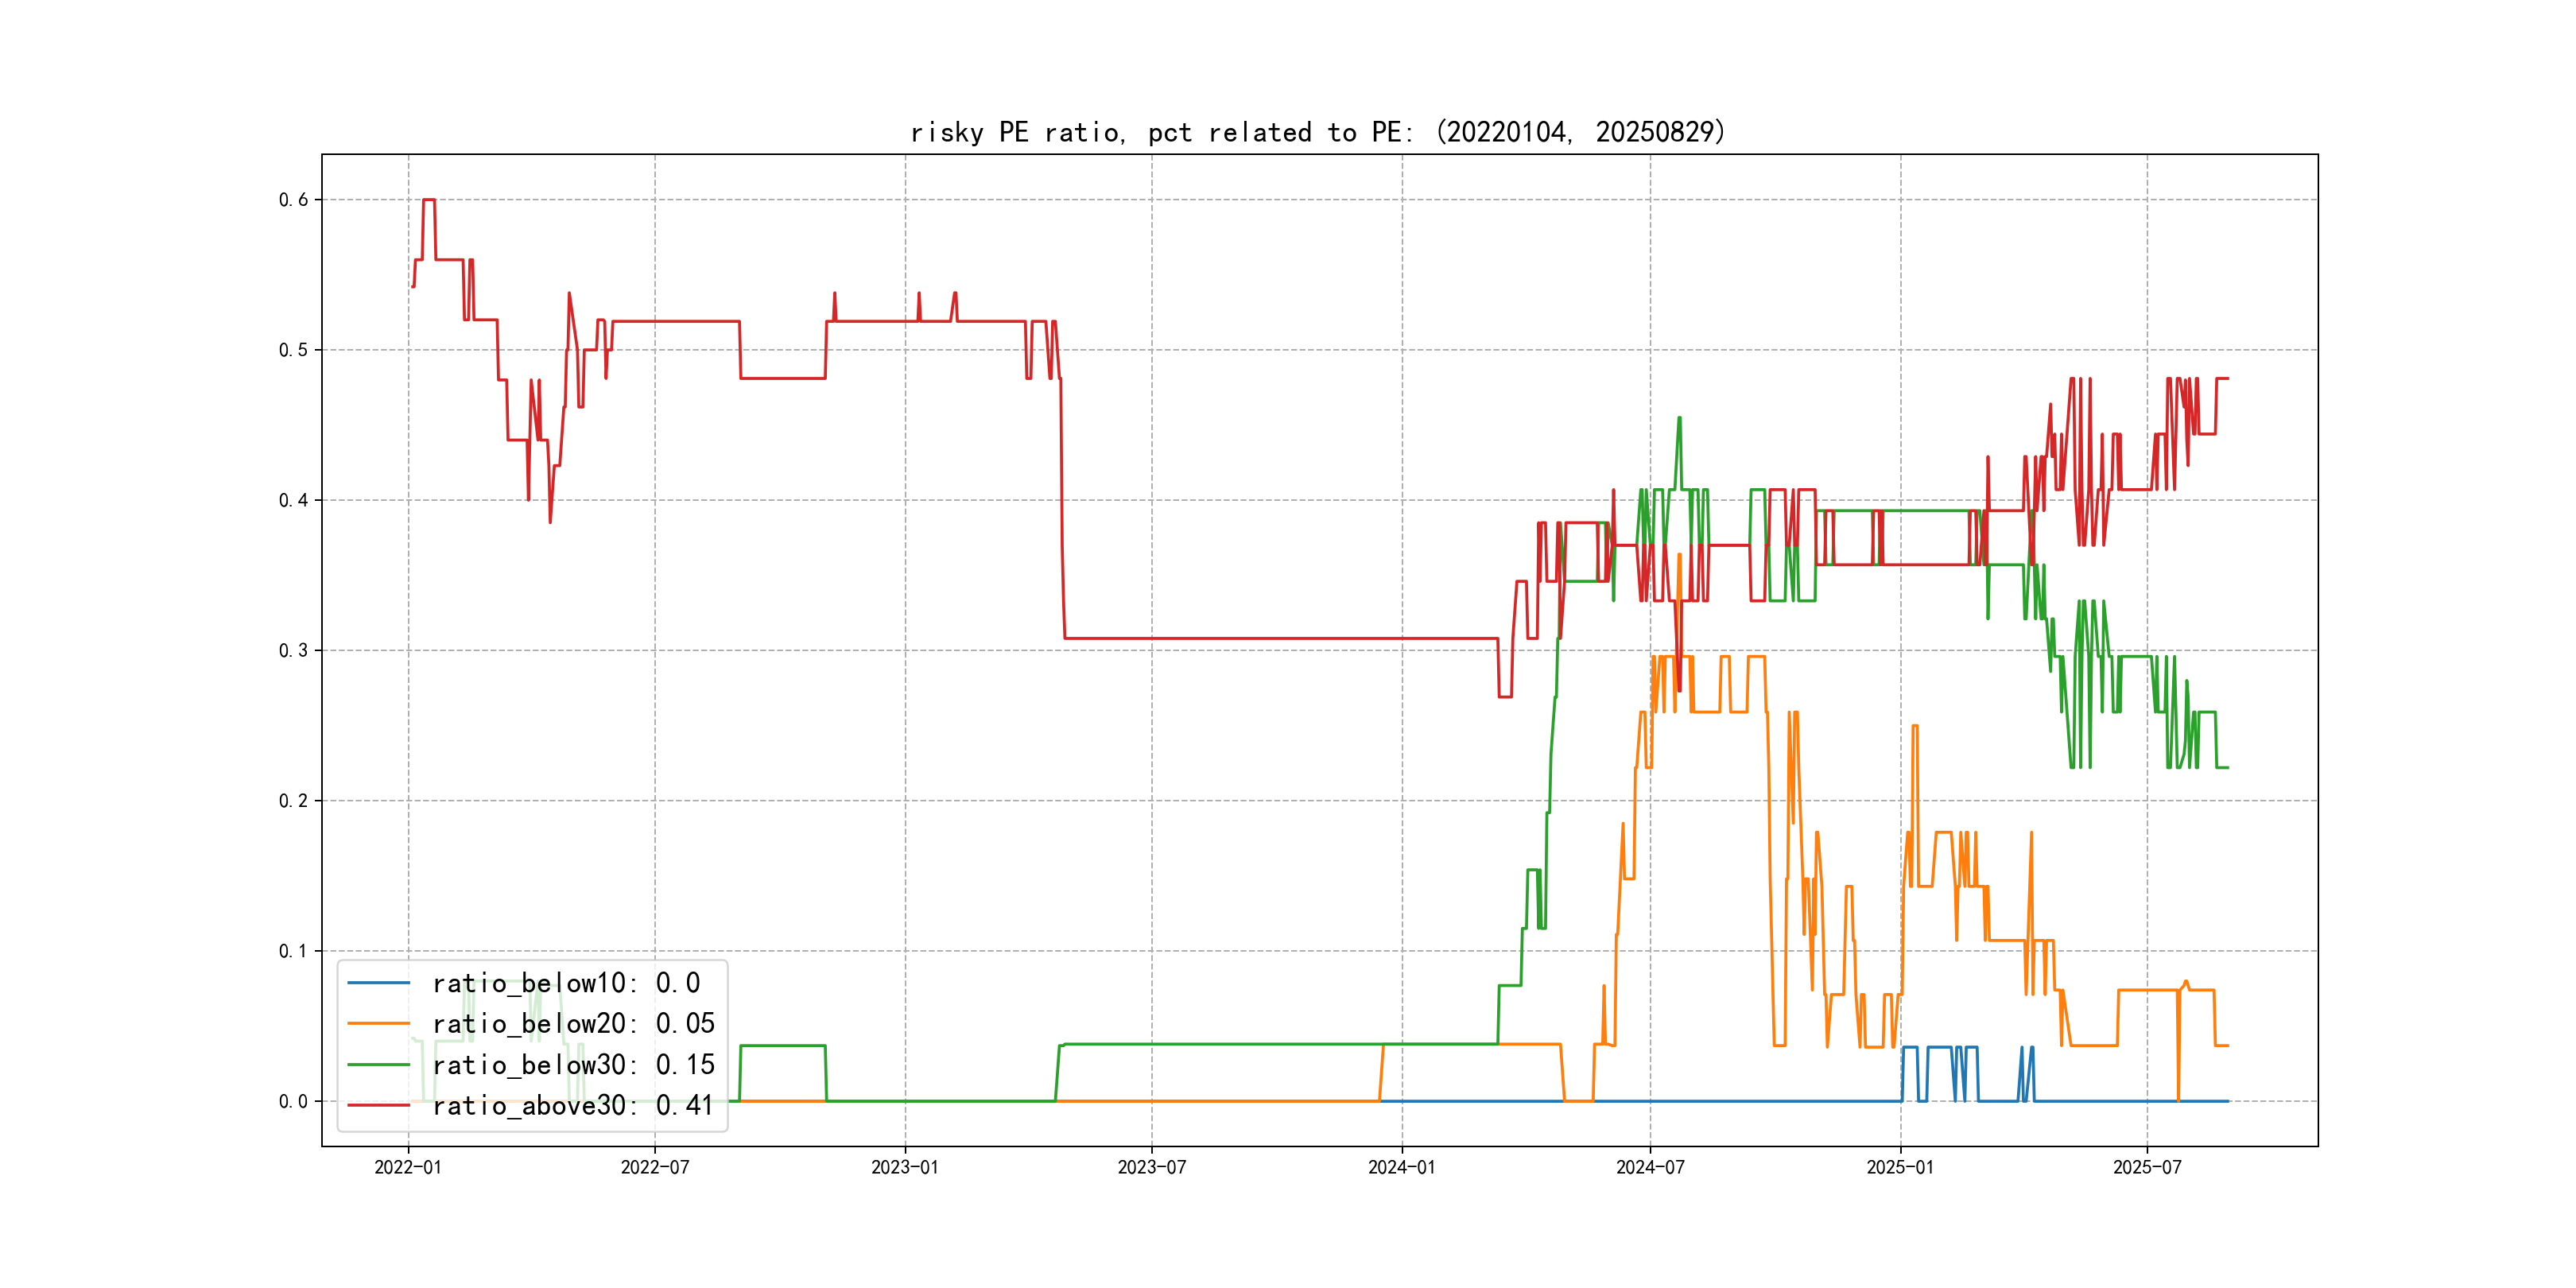Image resolution: width=2576 pixels, height=1288 pixels.
Task: Click the 0.0 y-axis tick label
Action: 293,1101
